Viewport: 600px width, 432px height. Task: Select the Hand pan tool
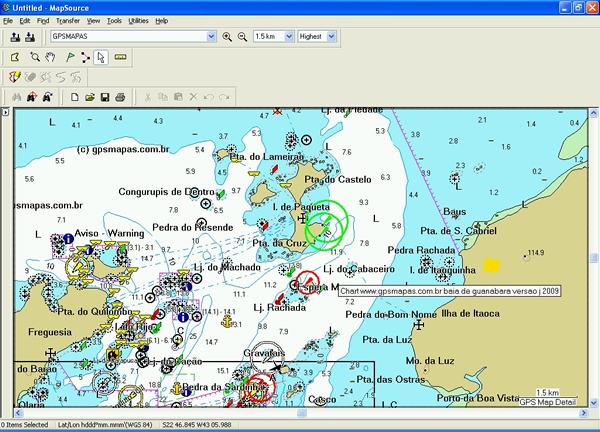point(50,57)
